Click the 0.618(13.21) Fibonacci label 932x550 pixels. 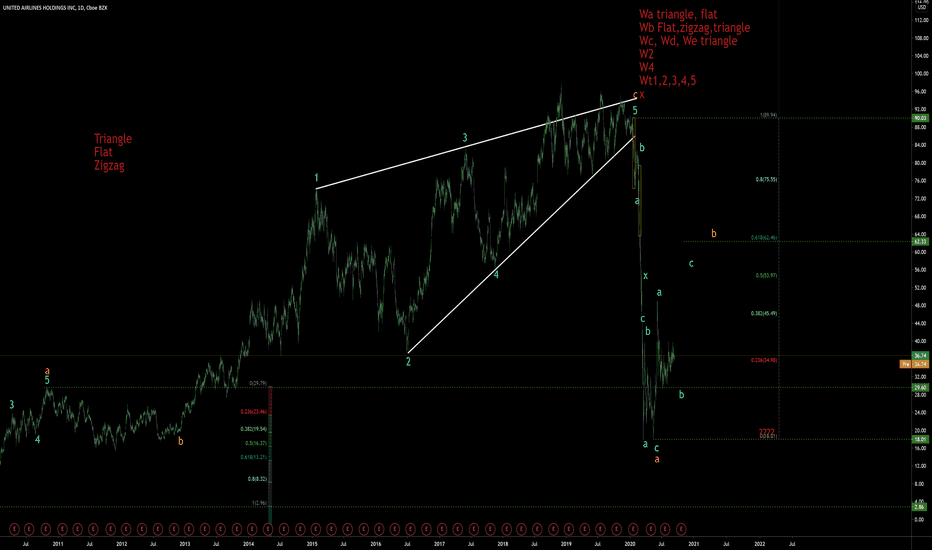click(254, 457)
